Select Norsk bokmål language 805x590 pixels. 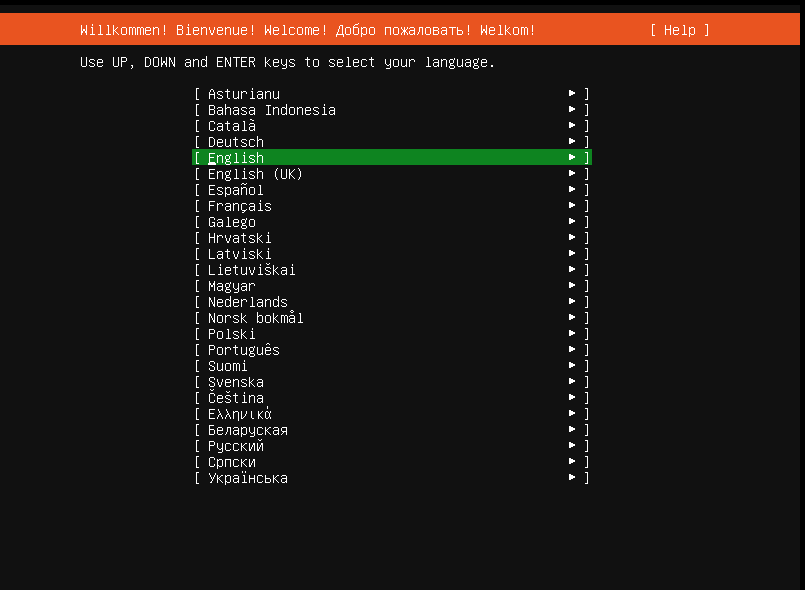[x=392, y=318]
